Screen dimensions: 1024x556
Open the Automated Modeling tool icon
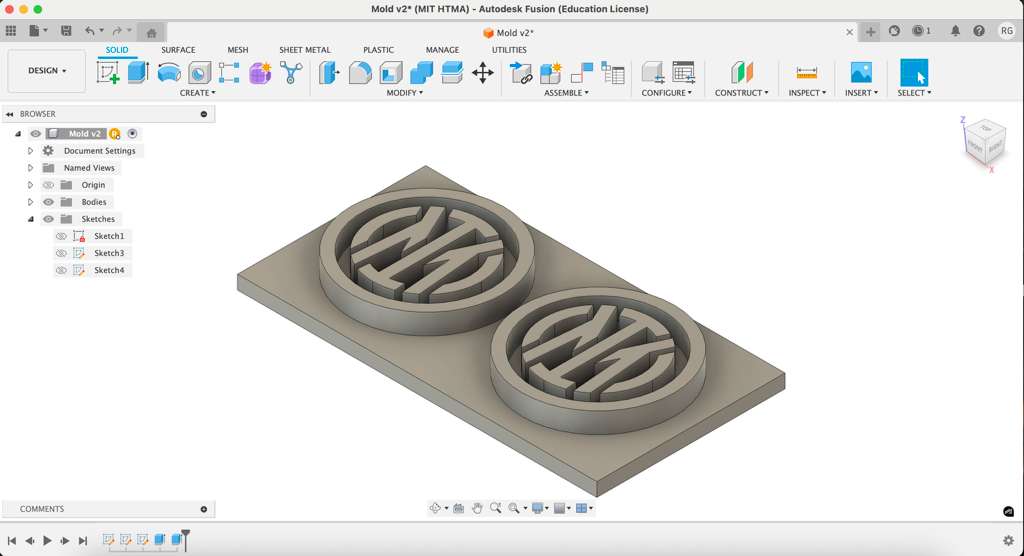point(291,73)
